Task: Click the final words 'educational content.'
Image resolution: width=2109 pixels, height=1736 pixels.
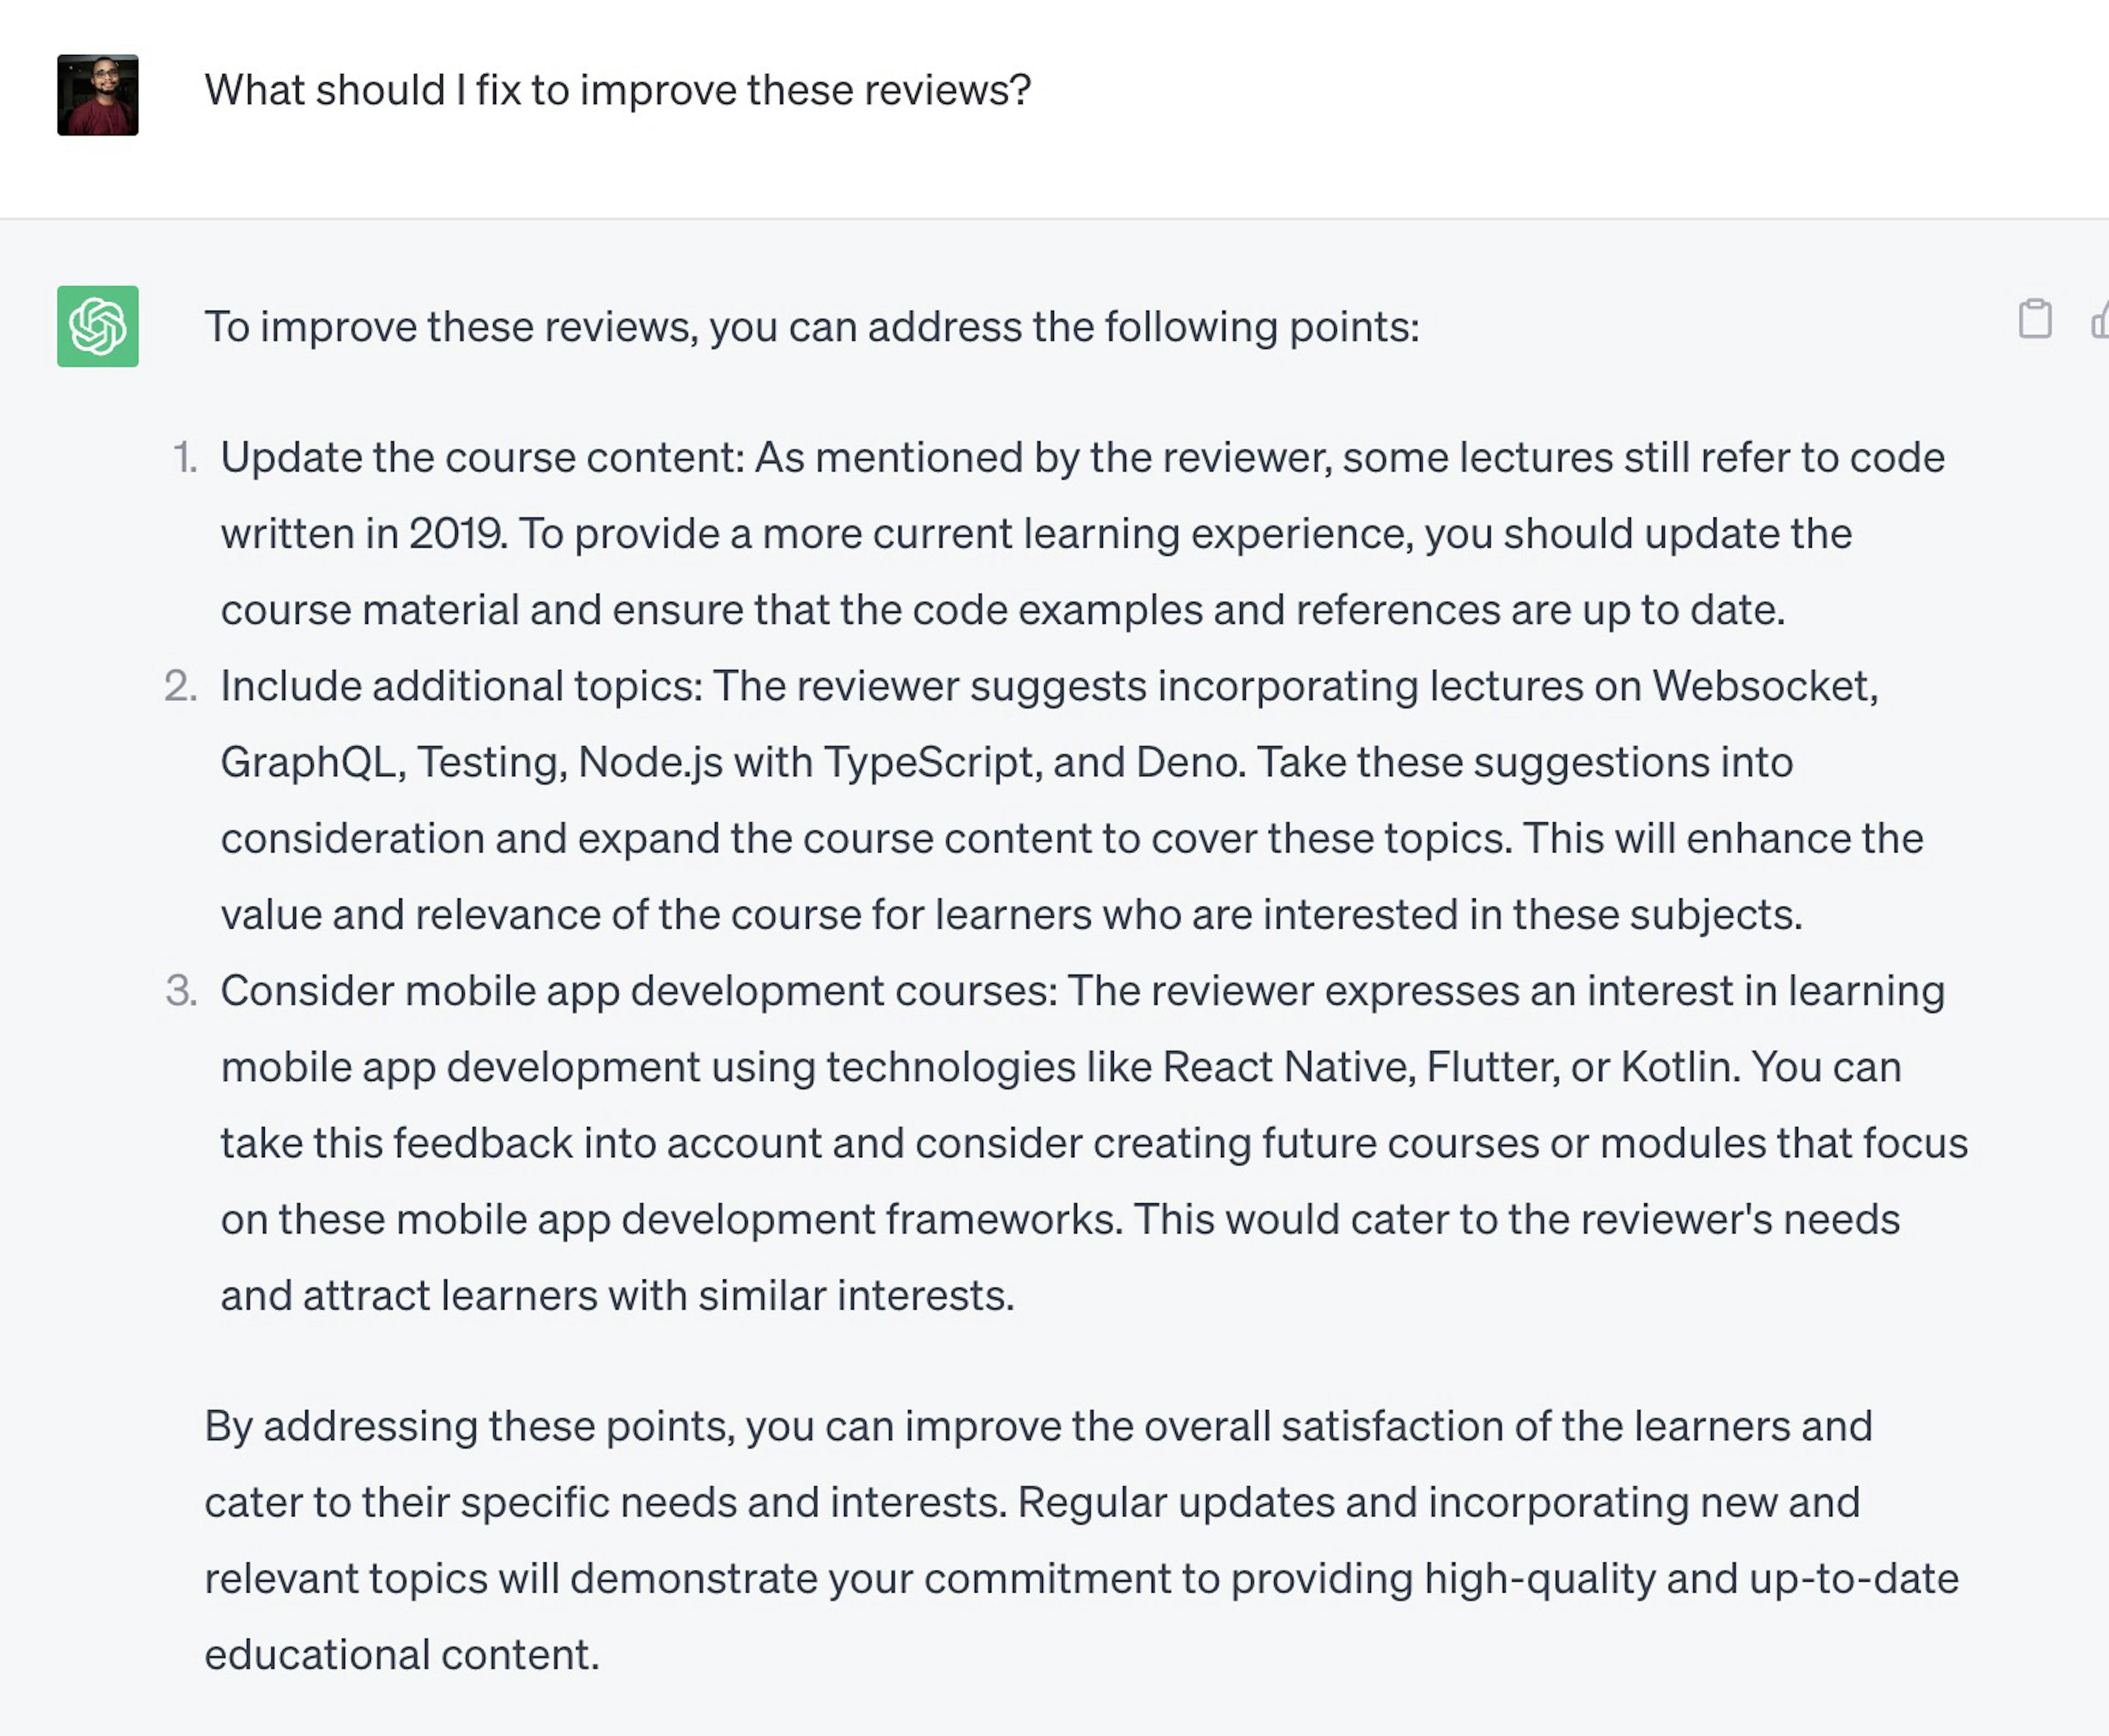Action: [402, 1655]
